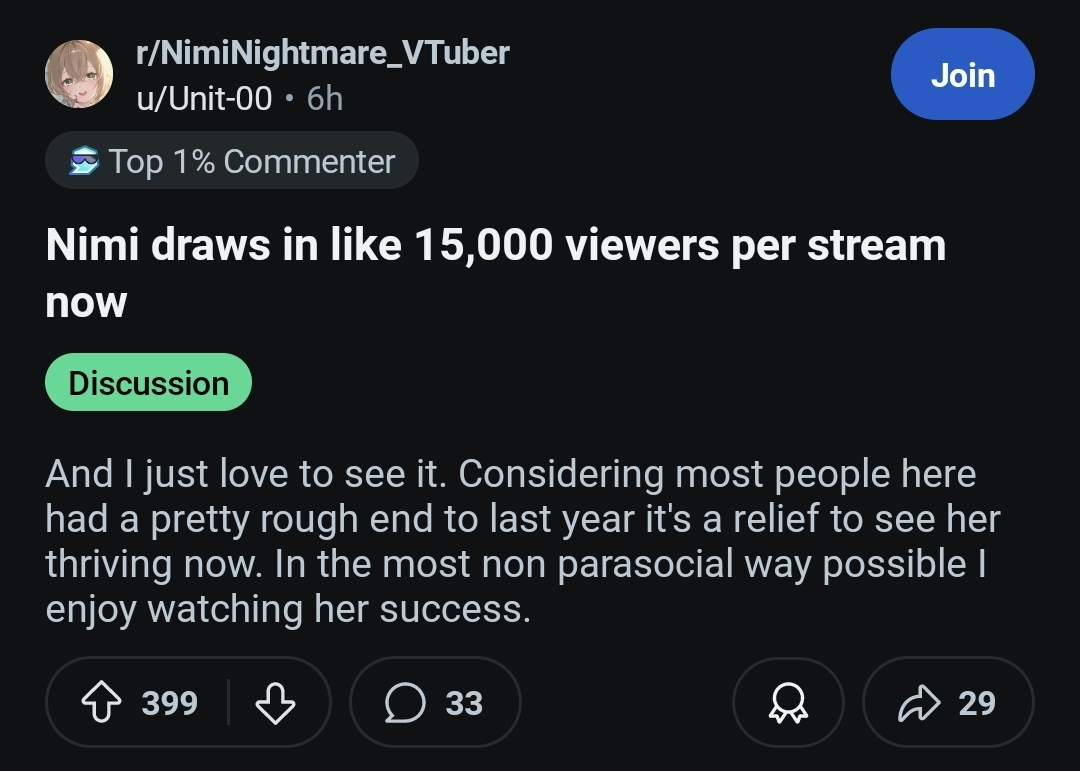Click the 29 shares count
Screen dimensions: 1080x771
click(x=976, y=703)
